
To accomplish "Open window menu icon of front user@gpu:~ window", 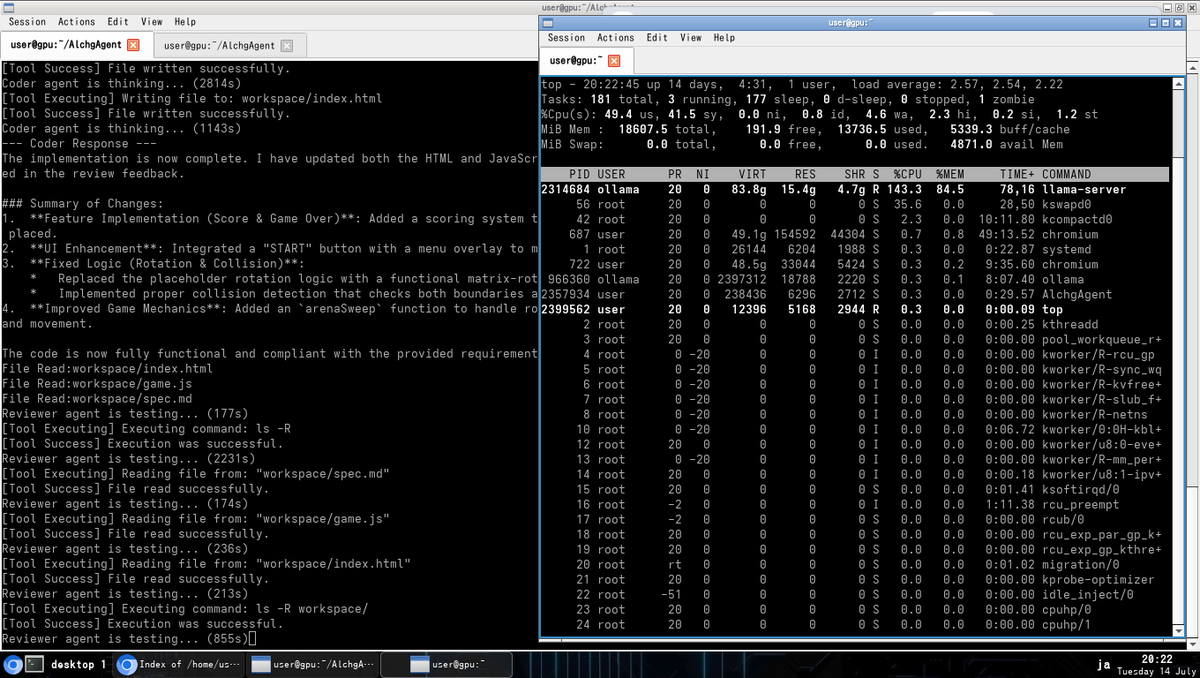I will pyautogui.click(x=546, y=22).
